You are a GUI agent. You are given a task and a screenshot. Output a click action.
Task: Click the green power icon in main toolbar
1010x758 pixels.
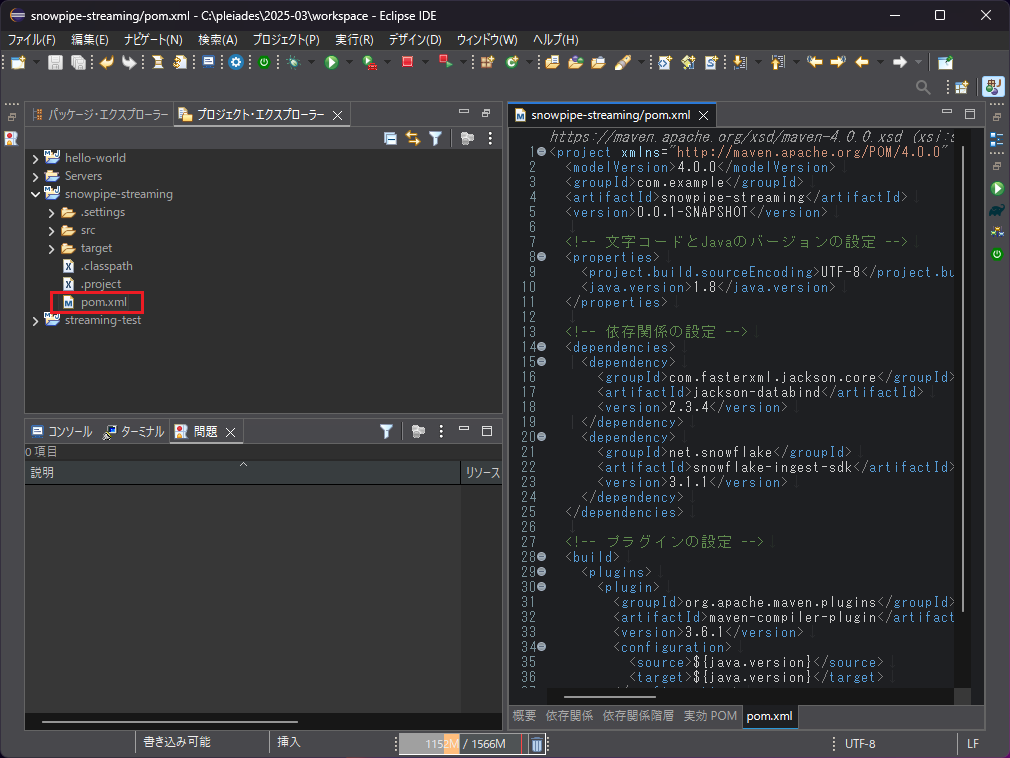coord(264,62)
